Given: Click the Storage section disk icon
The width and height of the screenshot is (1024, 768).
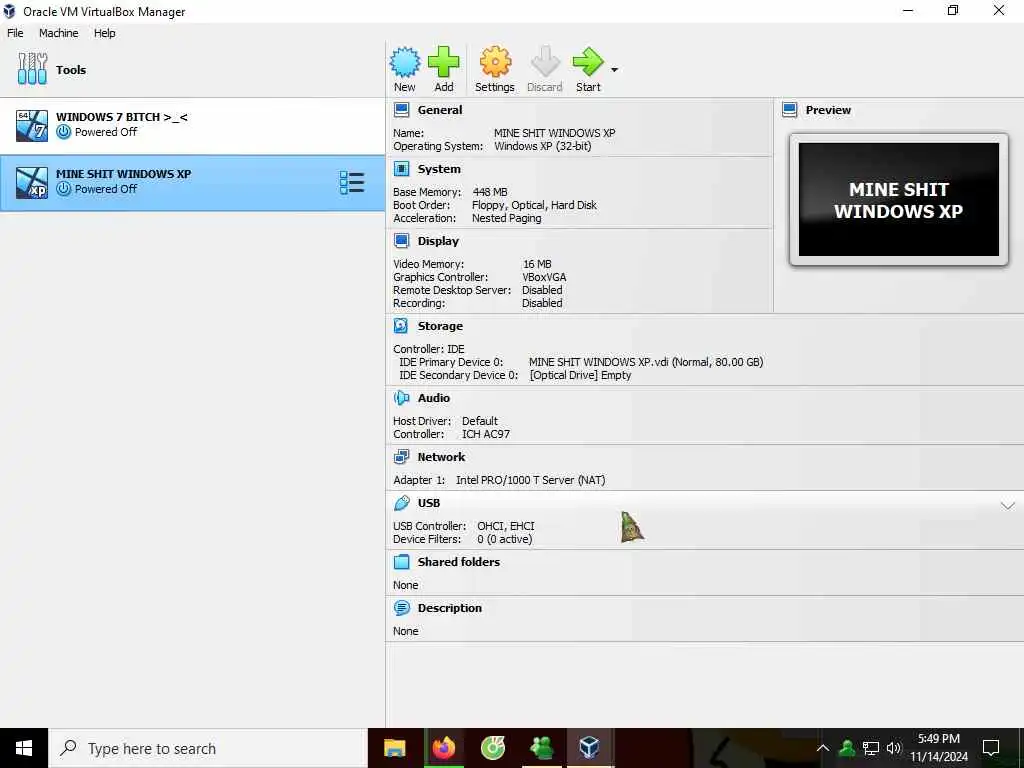Looking at the screenshot, I should pos(402,325).
